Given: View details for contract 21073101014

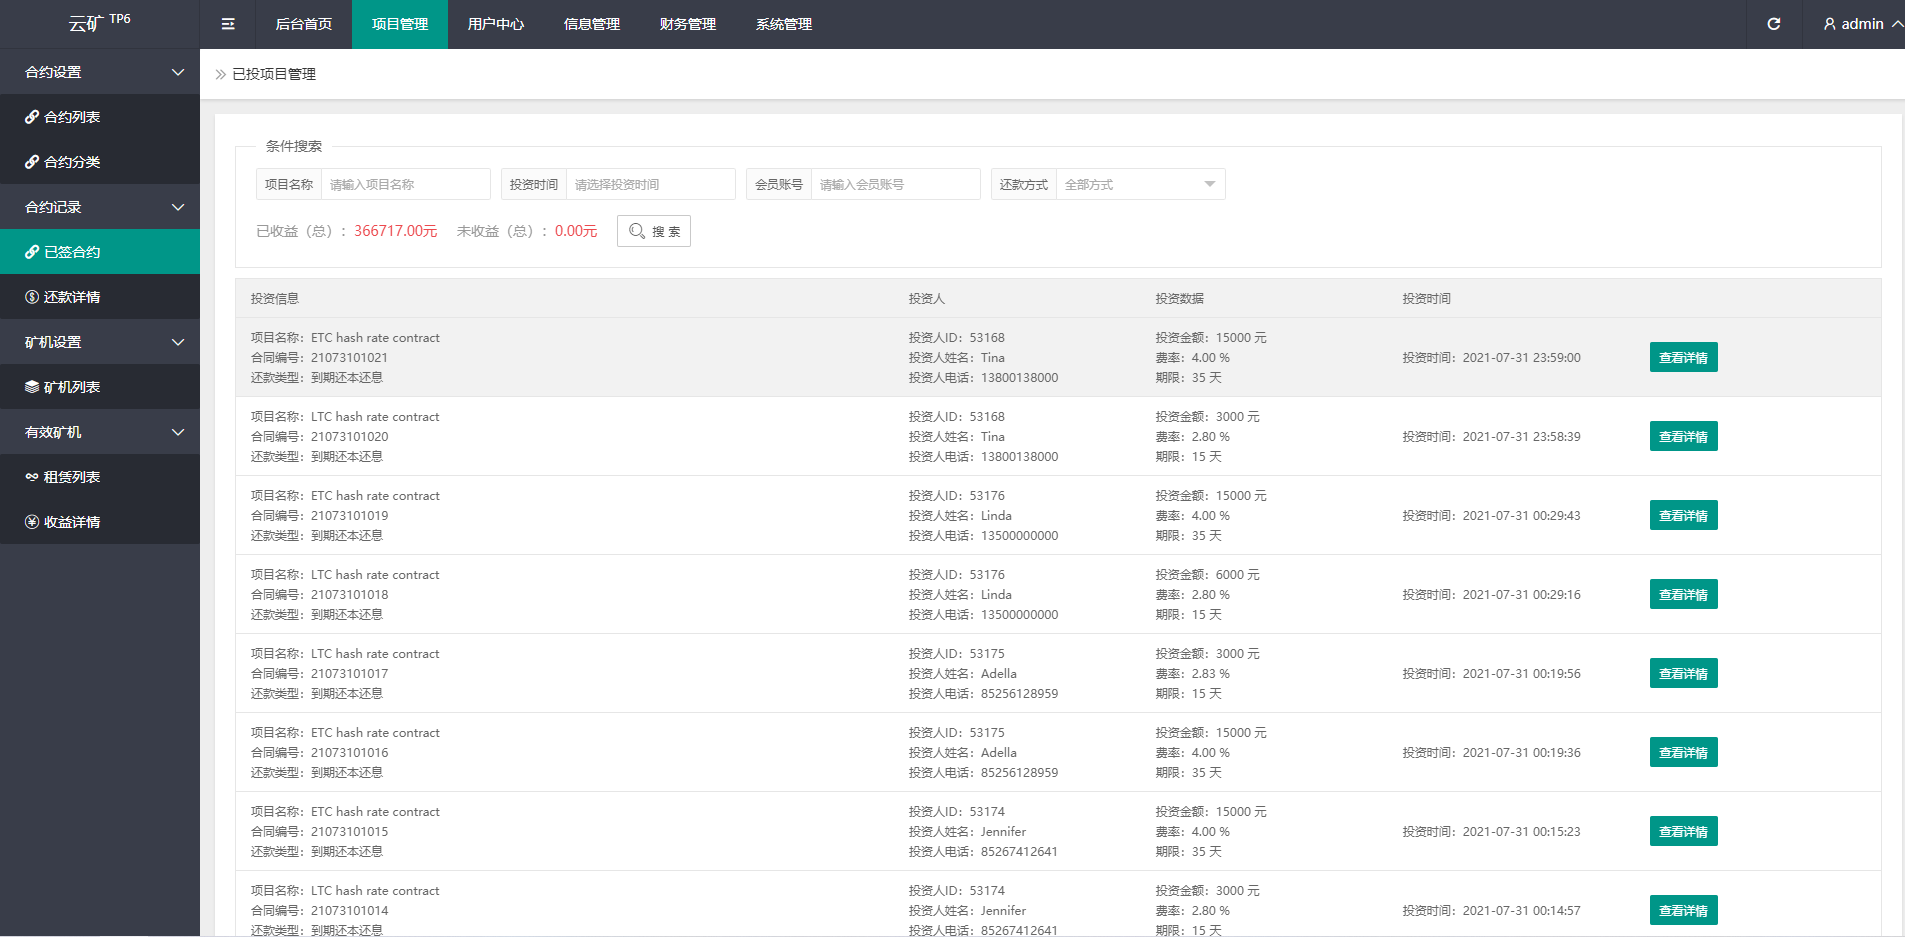Looking at the screenshot, I should point(1683,910).
